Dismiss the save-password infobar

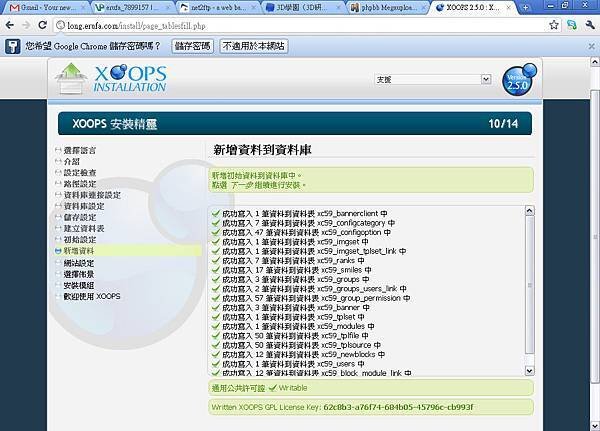coord(591,46)
